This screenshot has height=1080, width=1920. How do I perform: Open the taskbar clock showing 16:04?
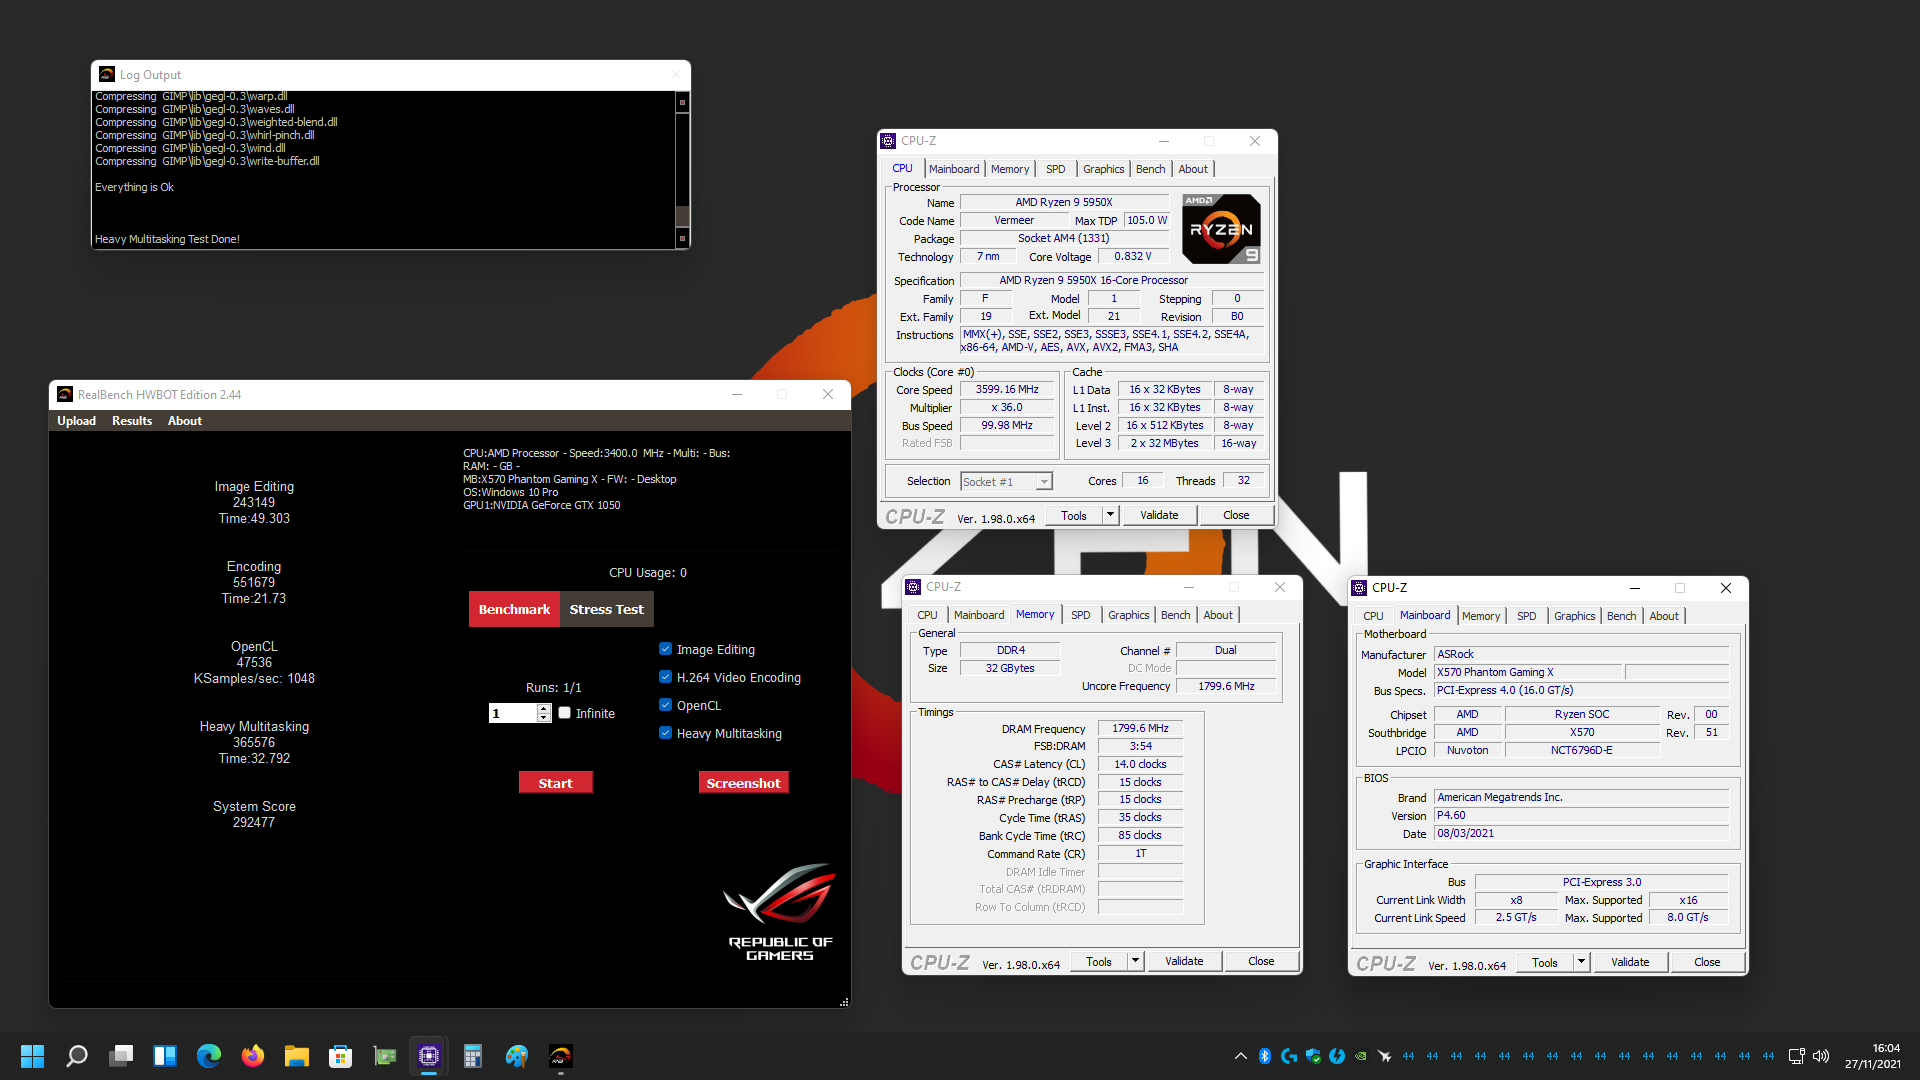pyautogui.click(x=1872, y=1056)
